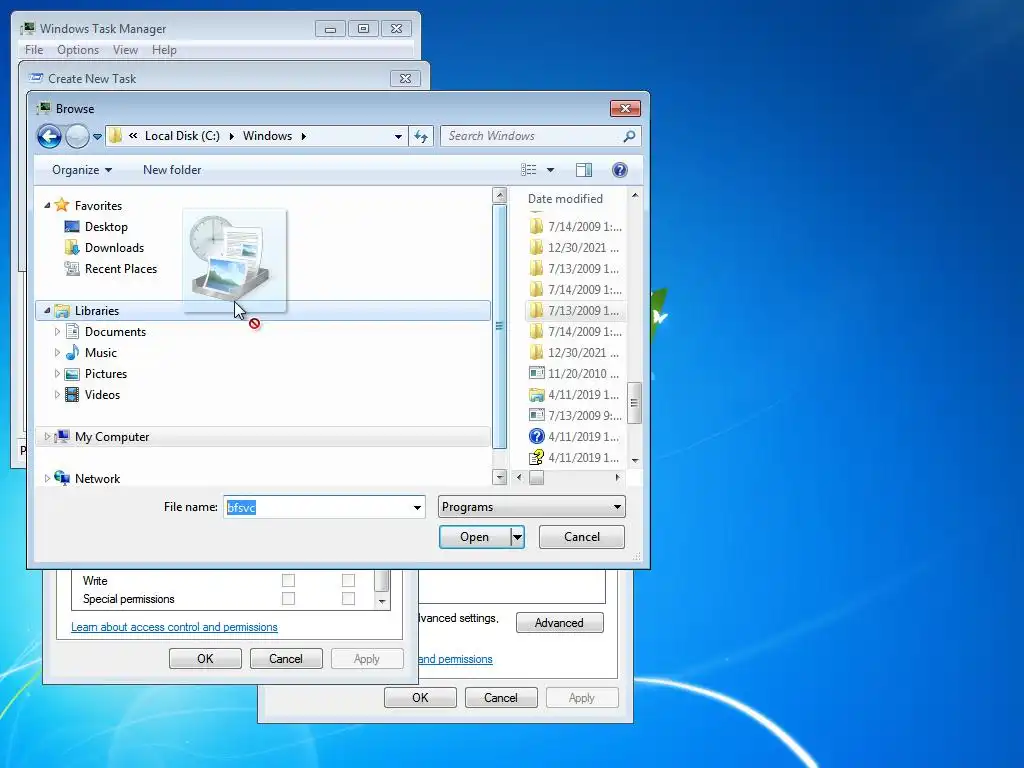Click the refresh button beside address bar
1024x768 pixels.
coord(421,136)
